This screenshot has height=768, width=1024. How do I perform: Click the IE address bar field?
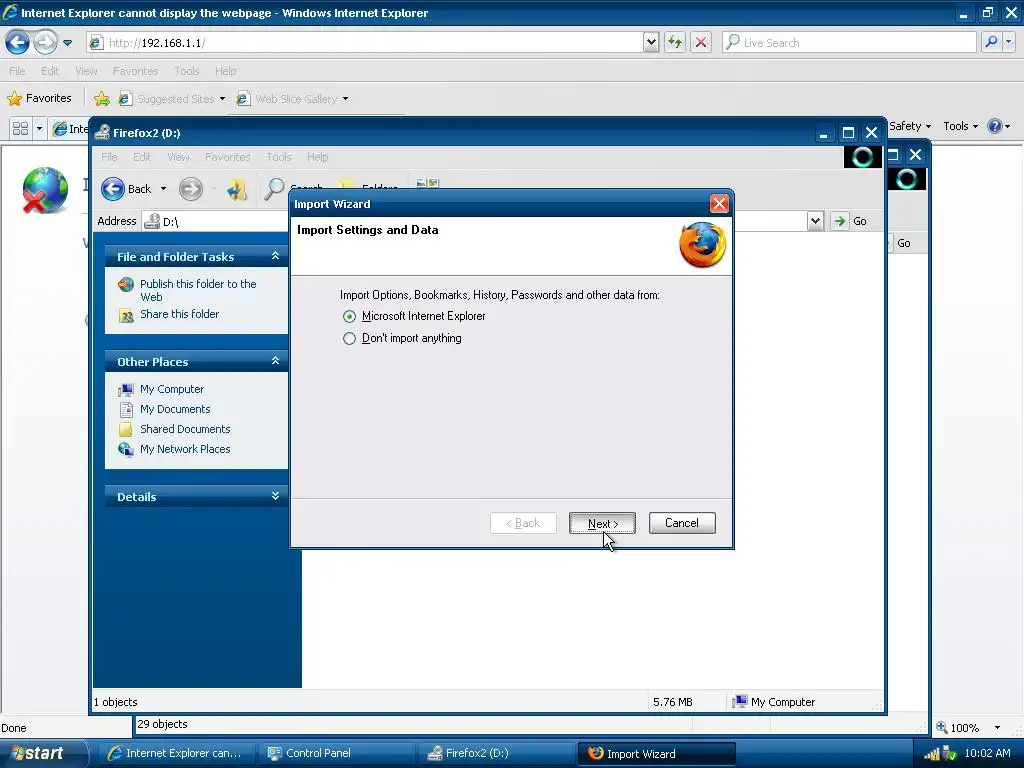pyautogui.click(x=366, y=42)
